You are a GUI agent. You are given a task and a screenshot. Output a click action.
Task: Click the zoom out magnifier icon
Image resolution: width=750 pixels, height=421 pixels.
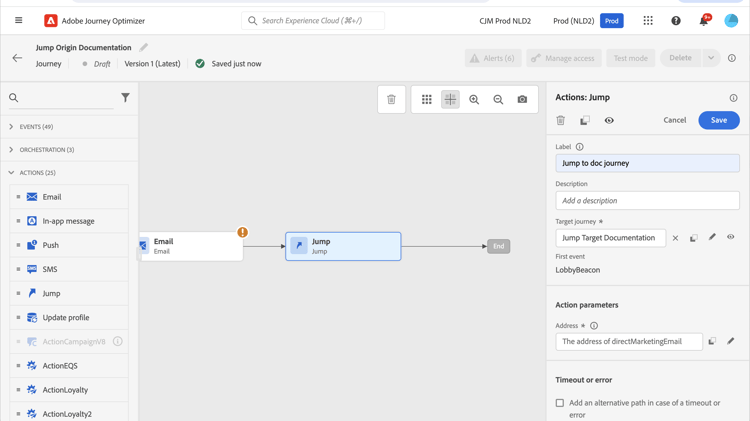coord(498,100)
